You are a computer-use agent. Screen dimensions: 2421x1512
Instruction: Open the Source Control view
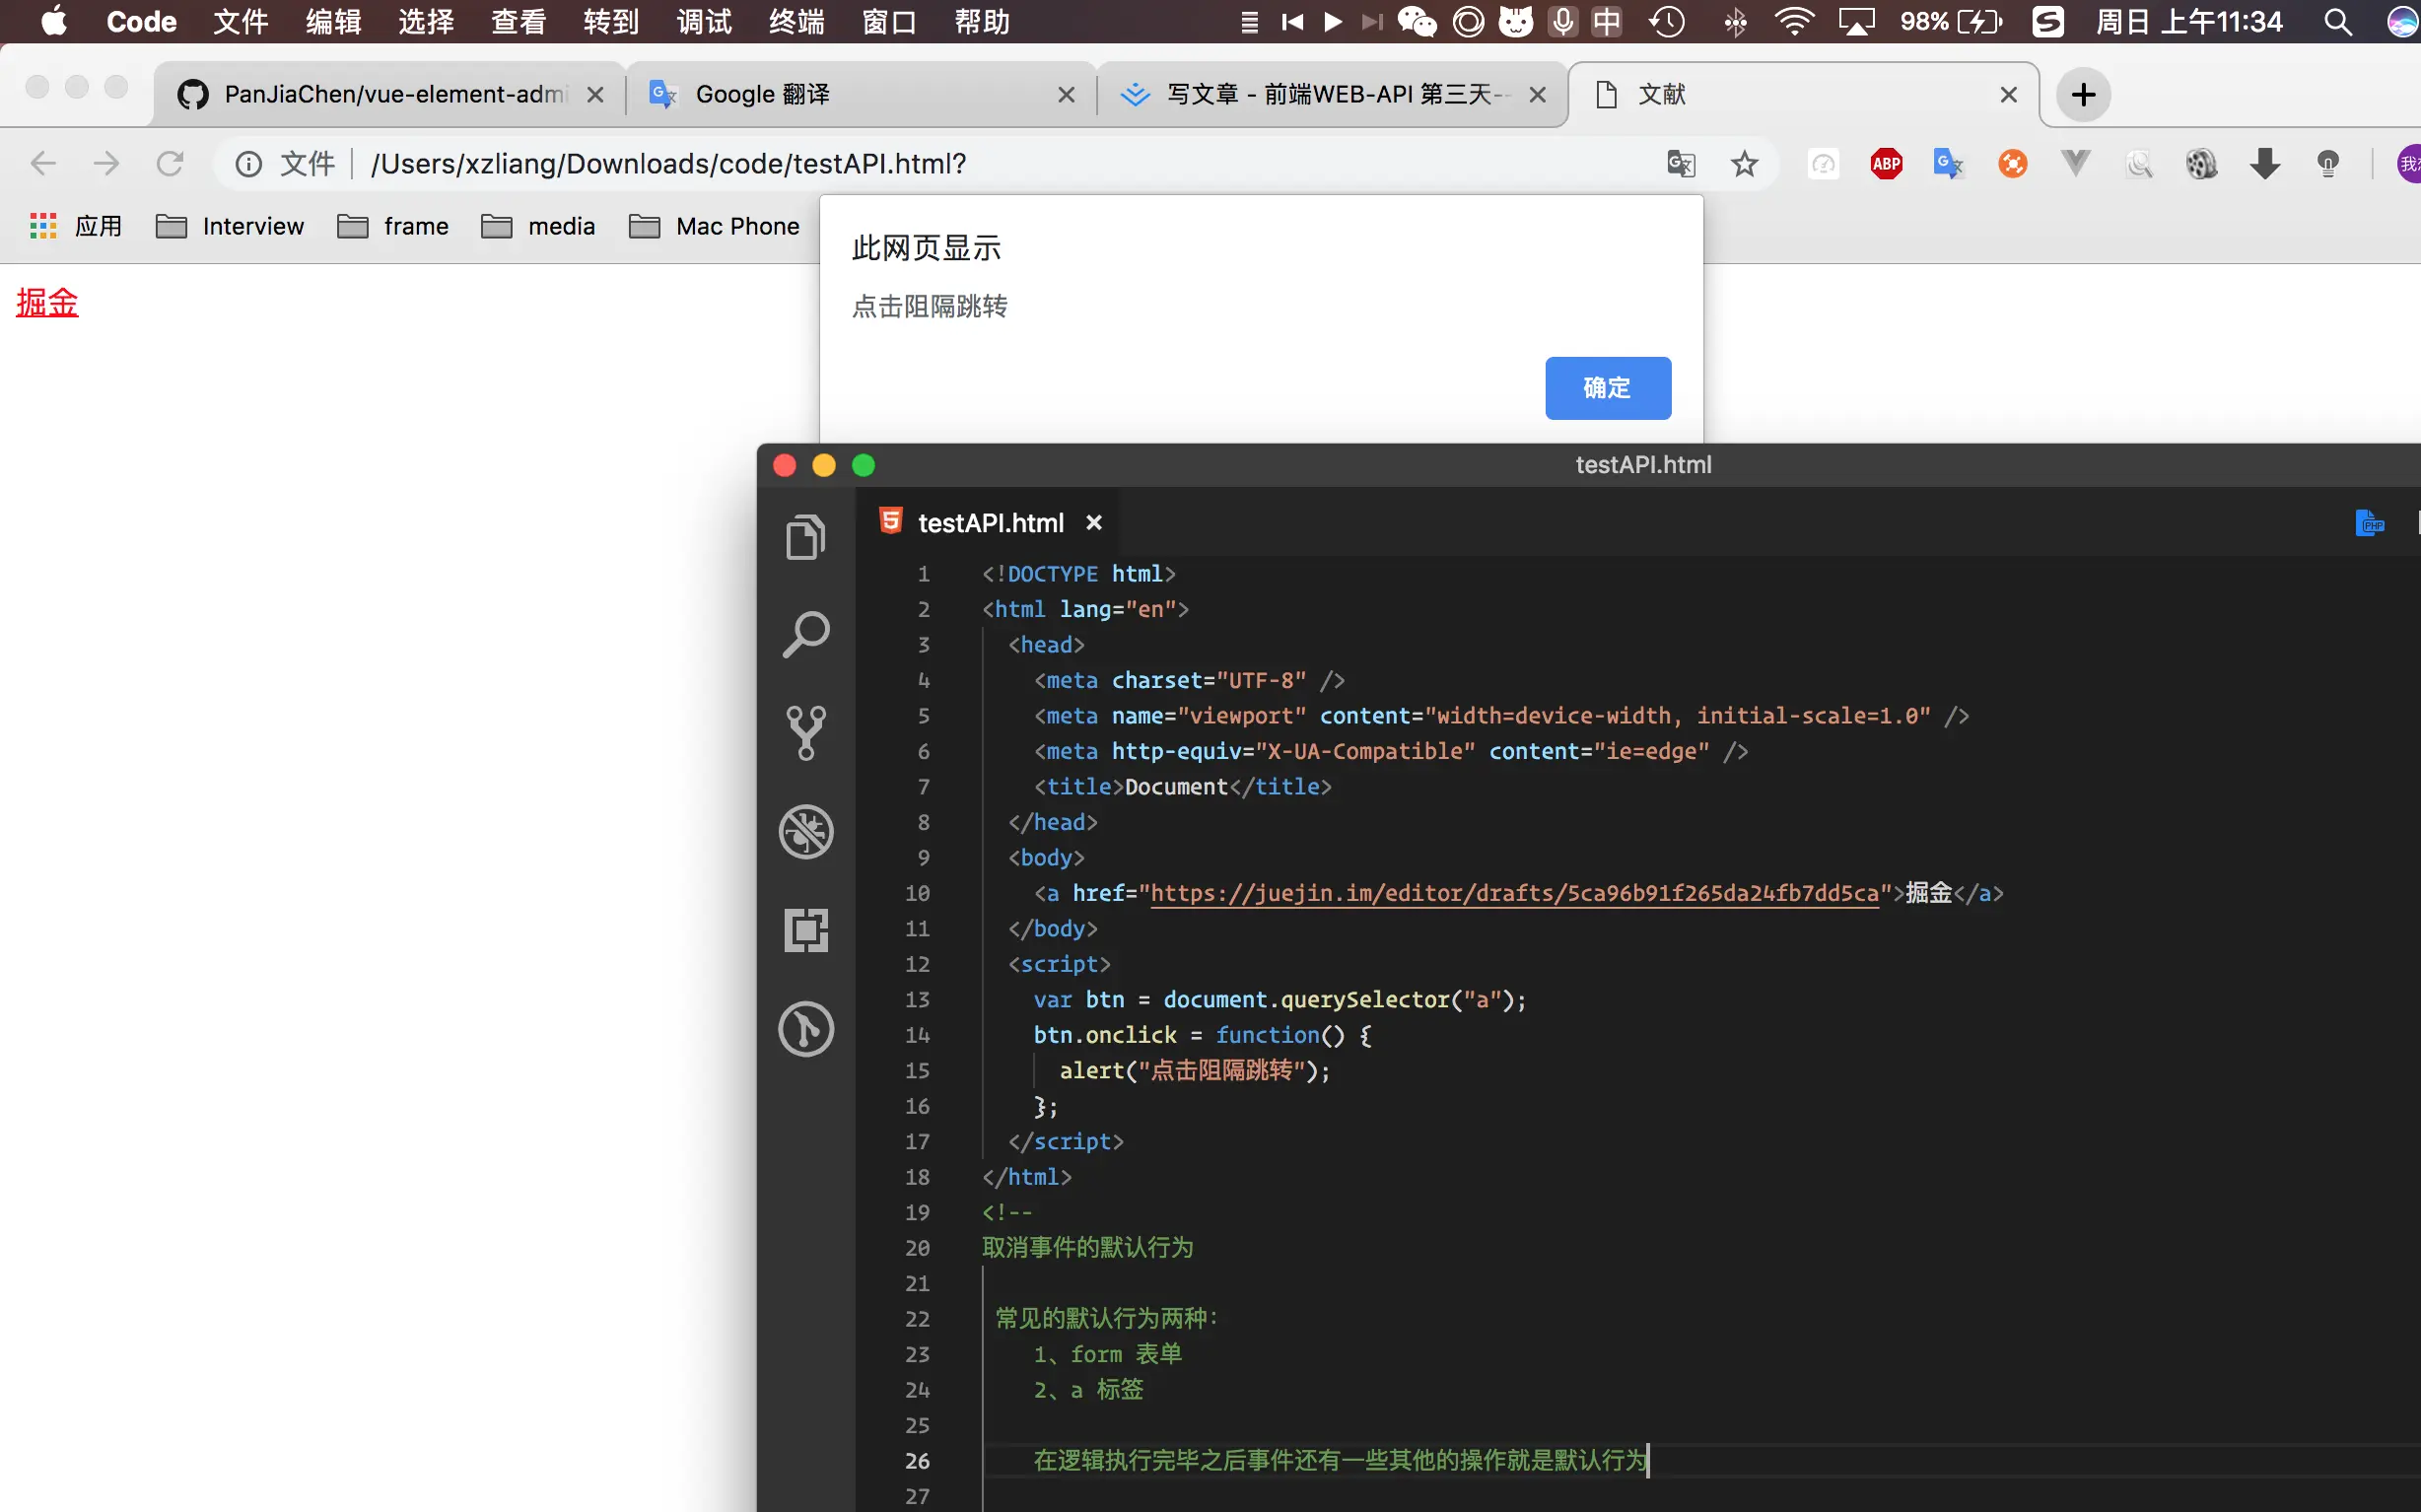pyautogui.click(x=806, y=733)
